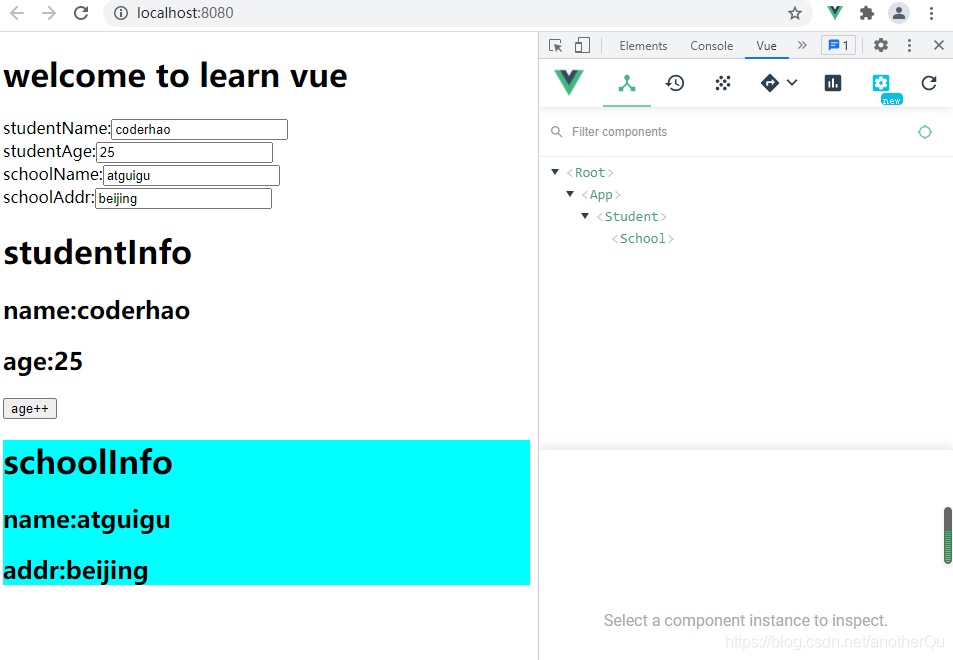This screenshot has width=953, height=660.
Task: Select the Student component
Action: (631, 216)
